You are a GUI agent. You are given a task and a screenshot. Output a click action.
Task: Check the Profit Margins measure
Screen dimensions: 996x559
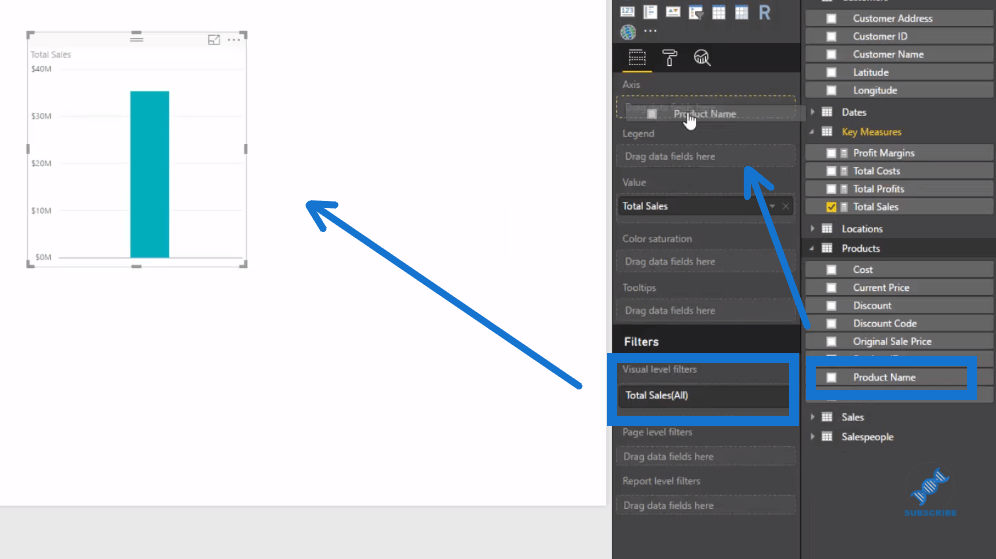[x=831, y=153]
